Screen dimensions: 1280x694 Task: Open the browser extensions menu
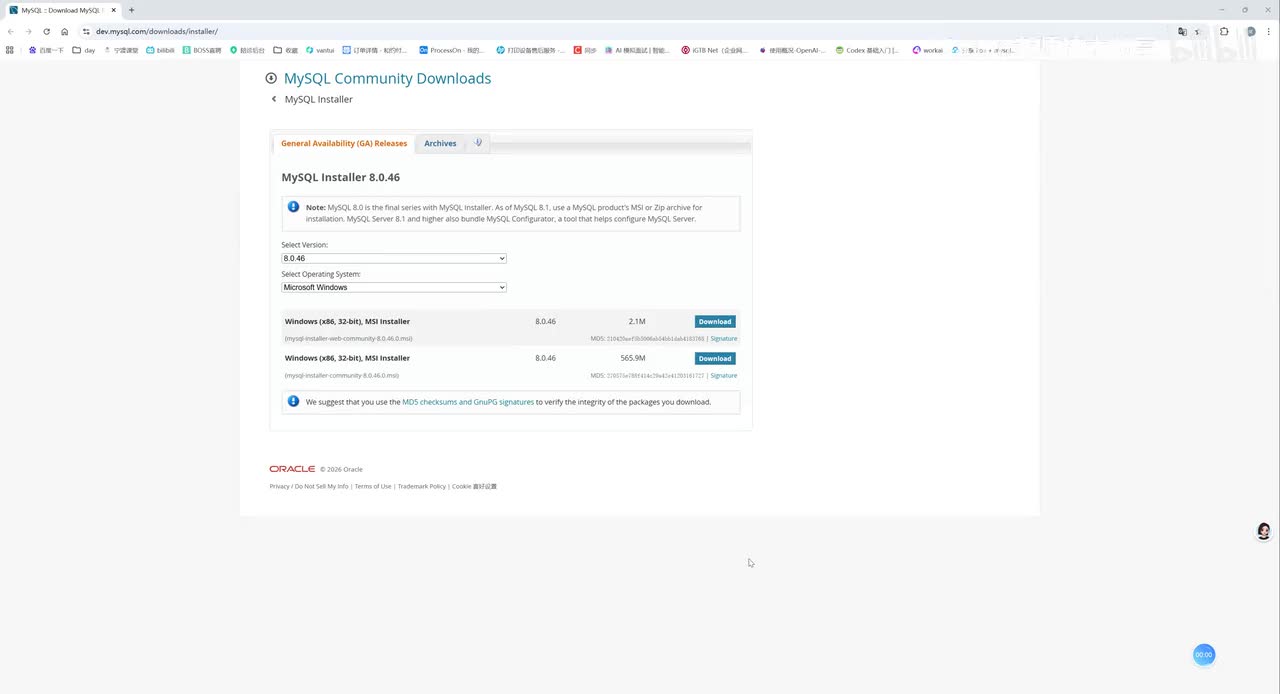click(x=1224, y=31)
